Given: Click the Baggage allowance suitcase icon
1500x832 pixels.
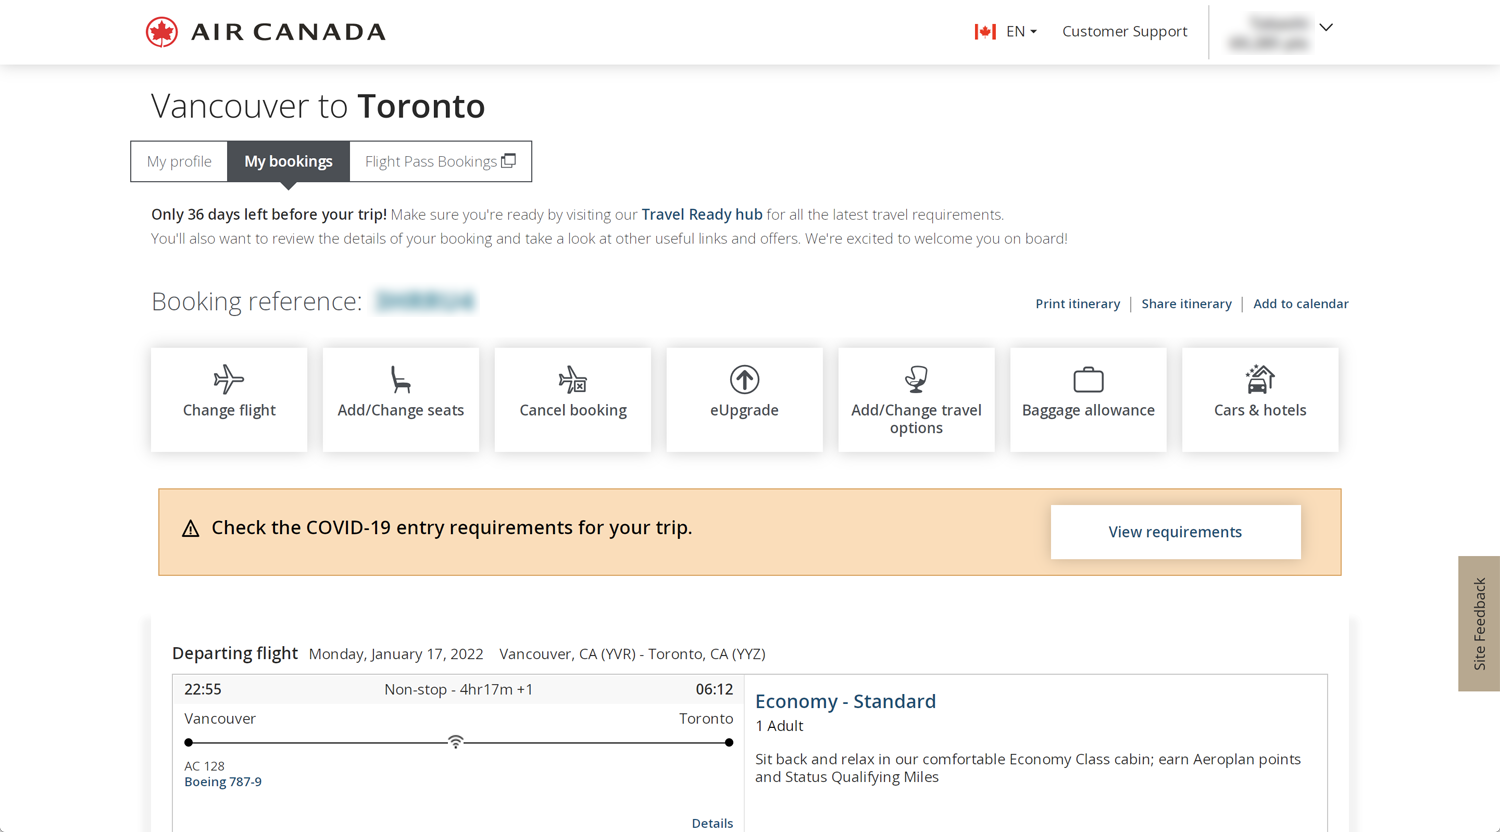Looking at the screenshot, I should (x=1088, y=379).
